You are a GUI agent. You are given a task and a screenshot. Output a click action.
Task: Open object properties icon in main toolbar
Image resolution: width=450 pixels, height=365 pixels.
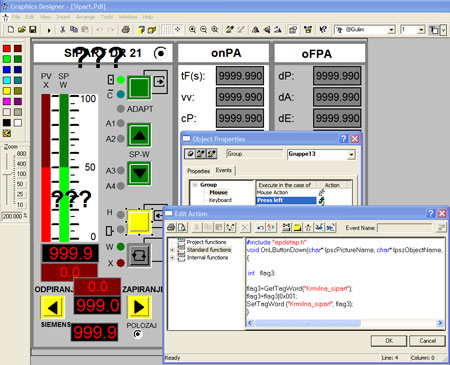click(x=293, y=30)
